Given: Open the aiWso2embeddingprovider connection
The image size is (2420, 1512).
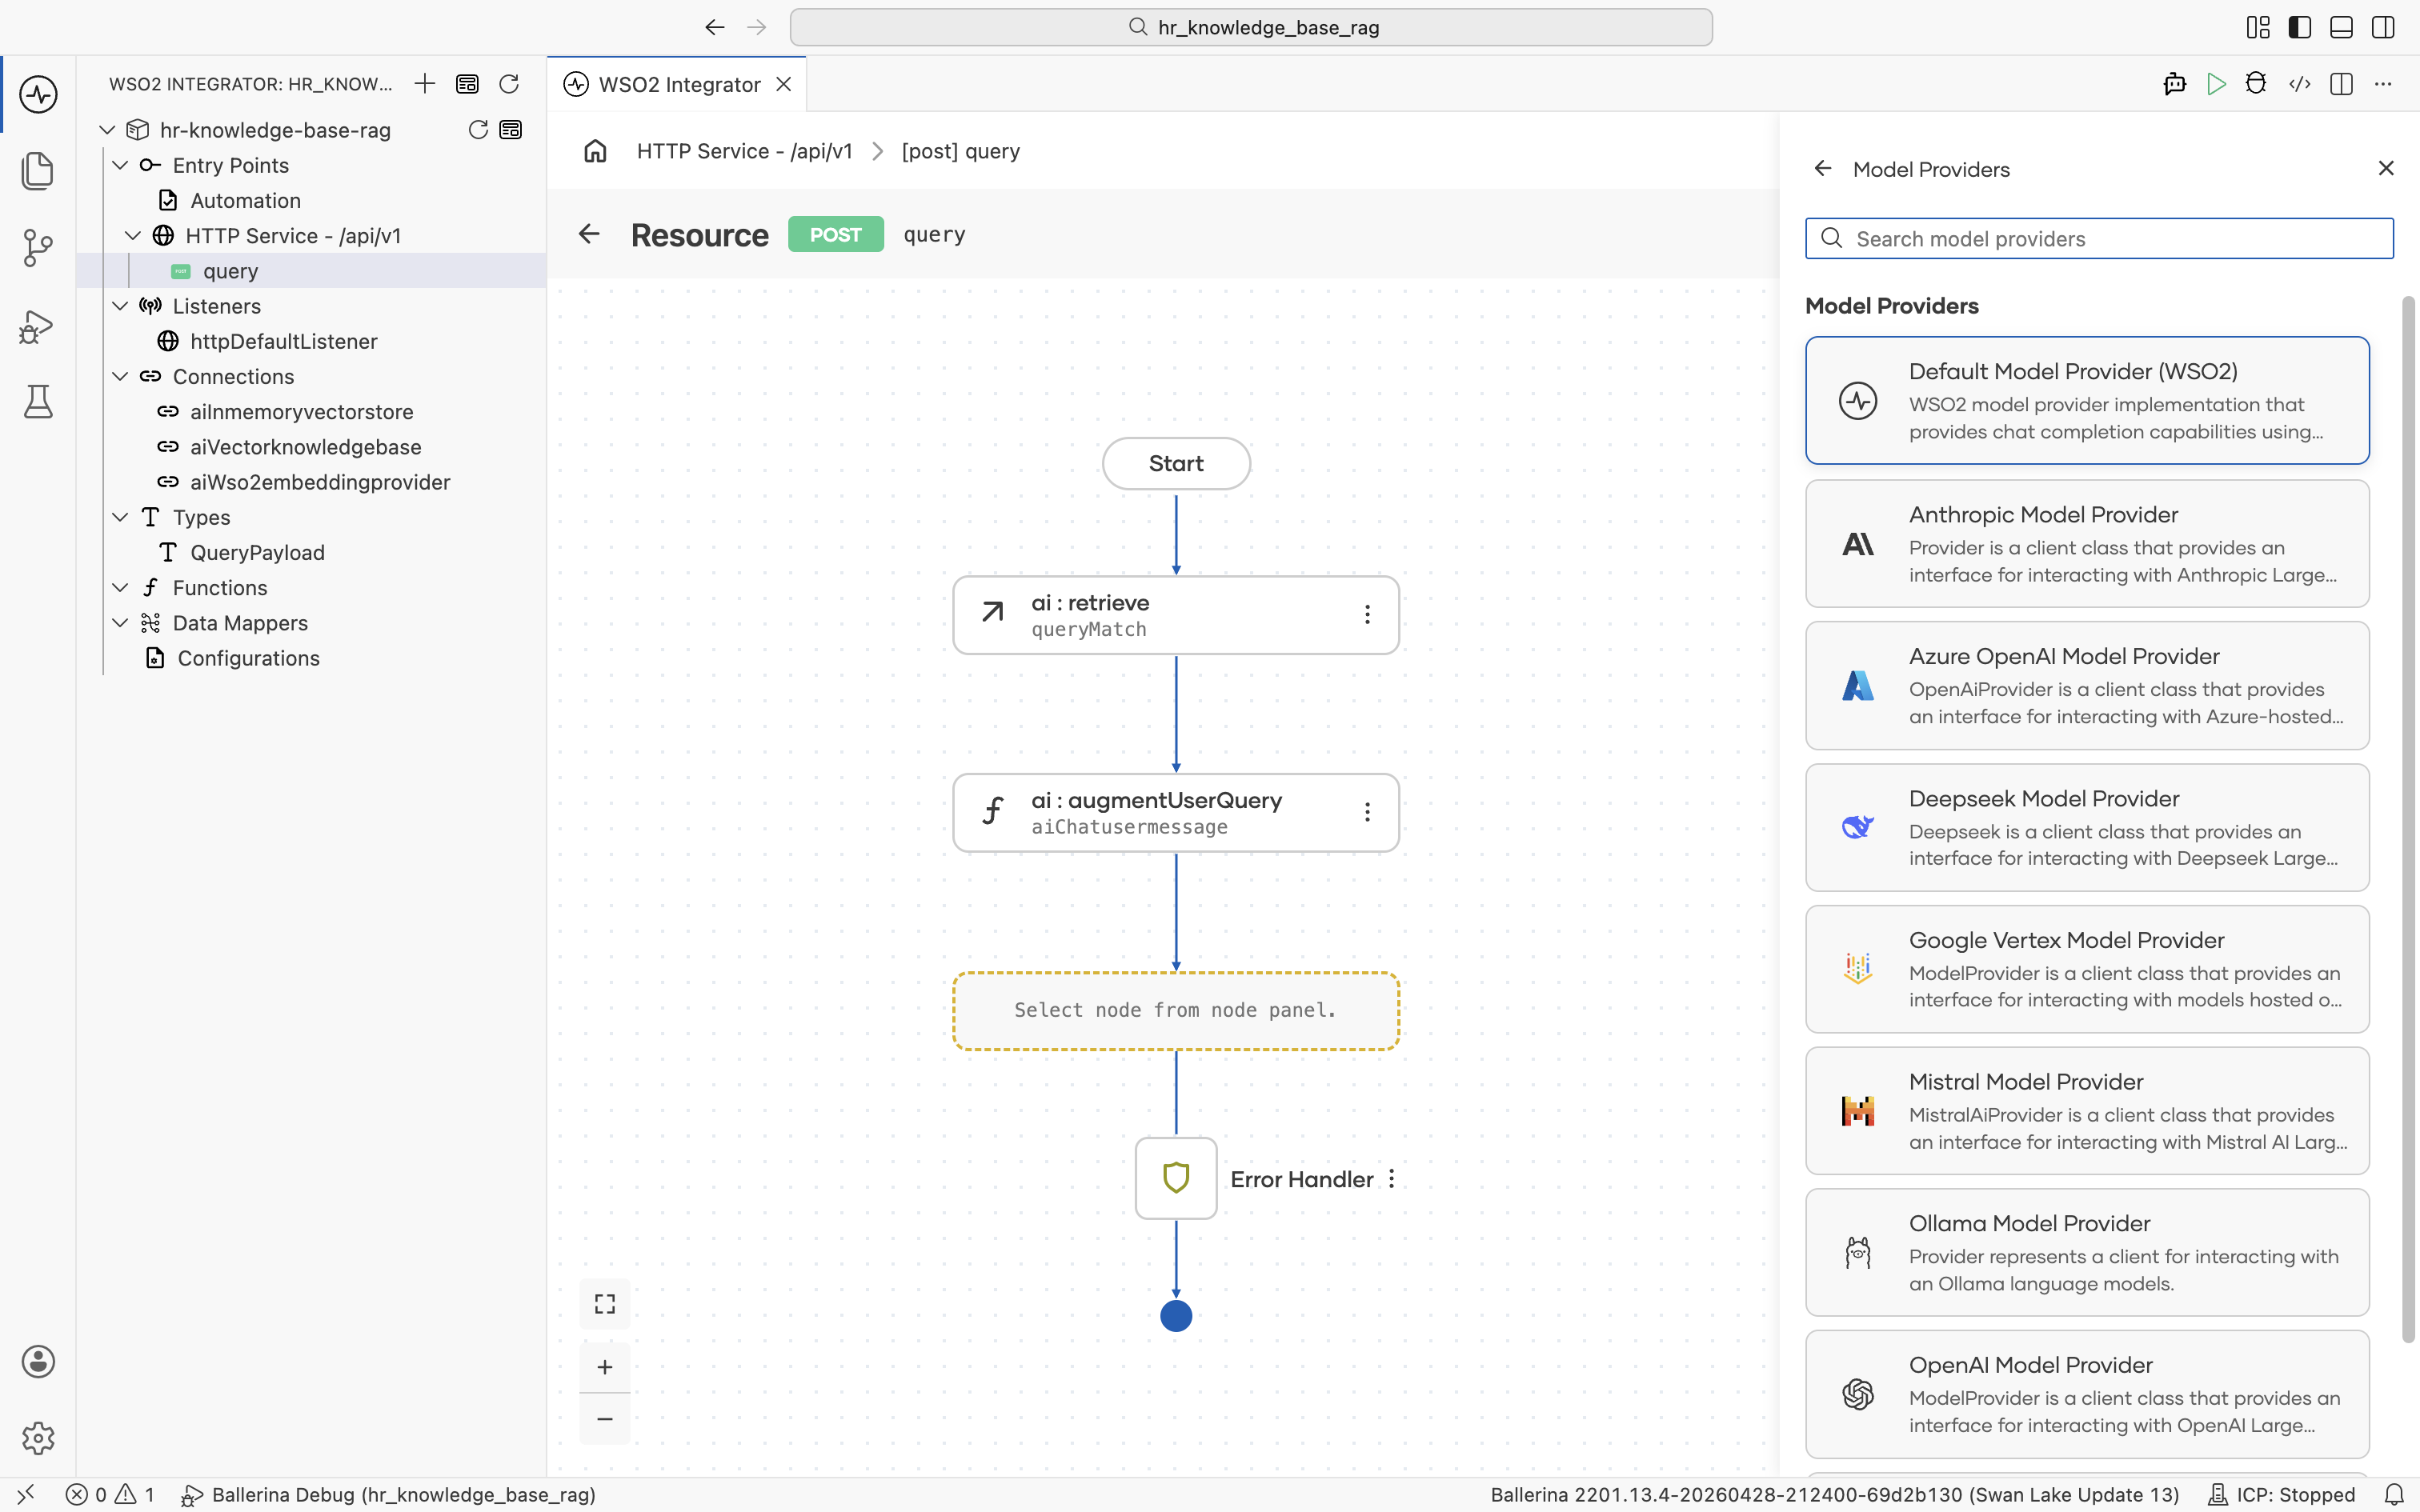Looking at the screenshot, I should [311, 482].
